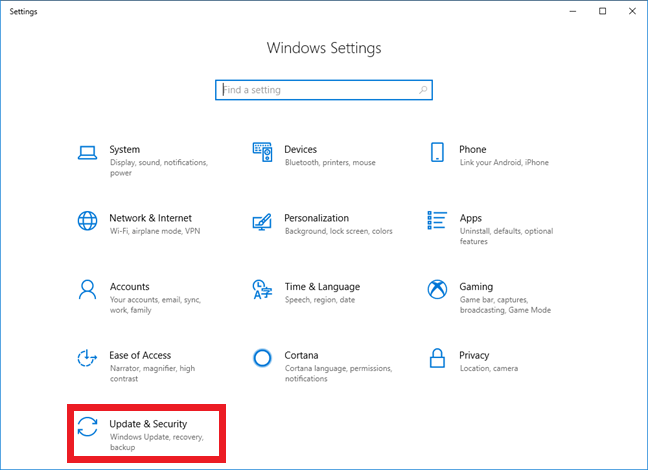This screenshot has height=470, width=648.
Task: Click the Time & Language icon
Action: point(262,289)
